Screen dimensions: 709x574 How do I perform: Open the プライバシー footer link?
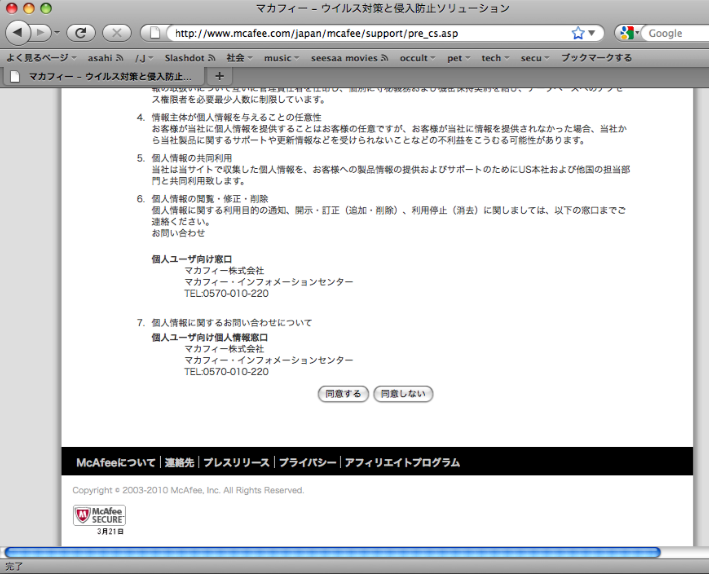(307, 462)
